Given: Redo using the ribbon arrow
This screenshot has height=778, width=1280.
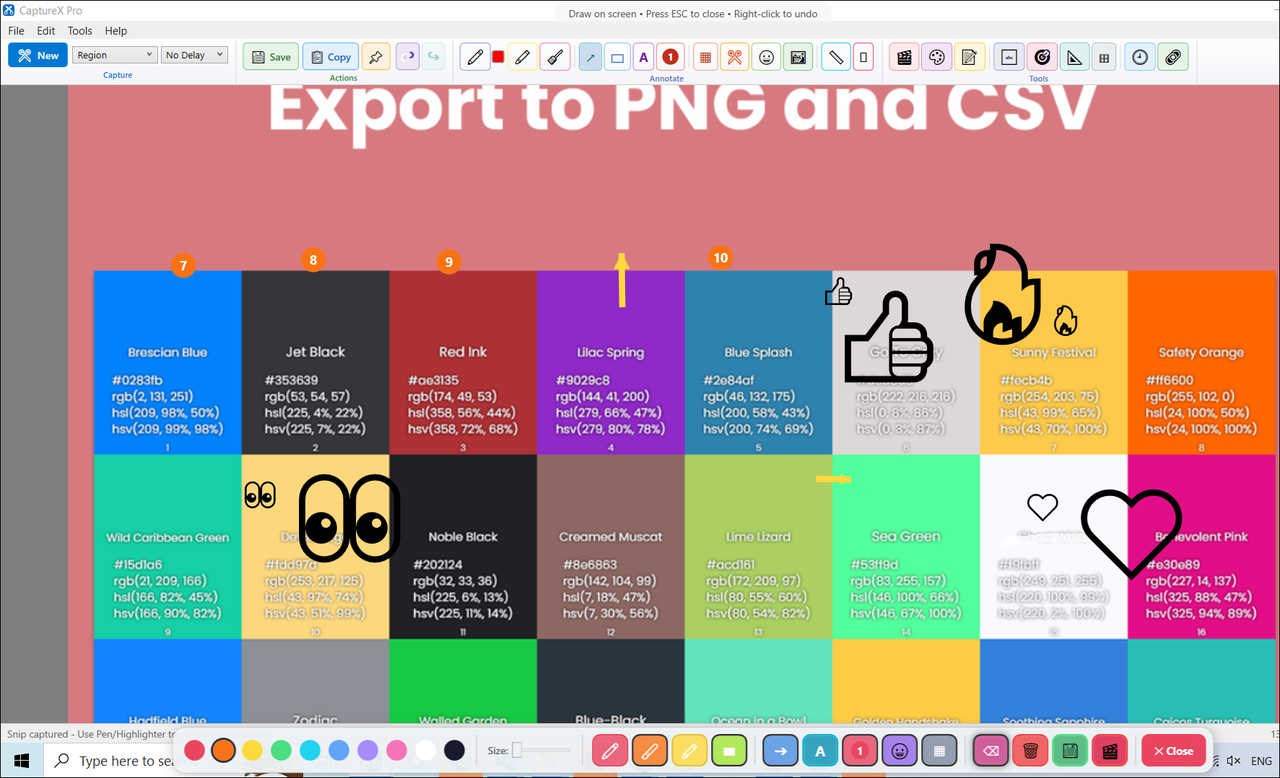Looking at the screenshot, I should click(x=433, y=57).
